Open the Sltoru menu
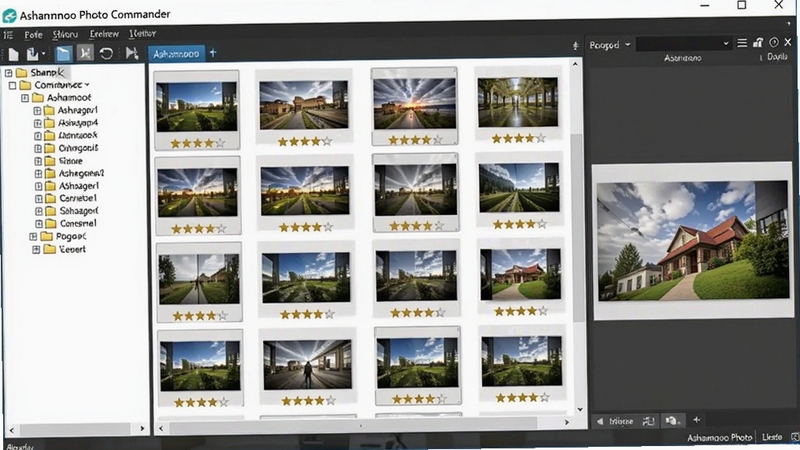 65,34
